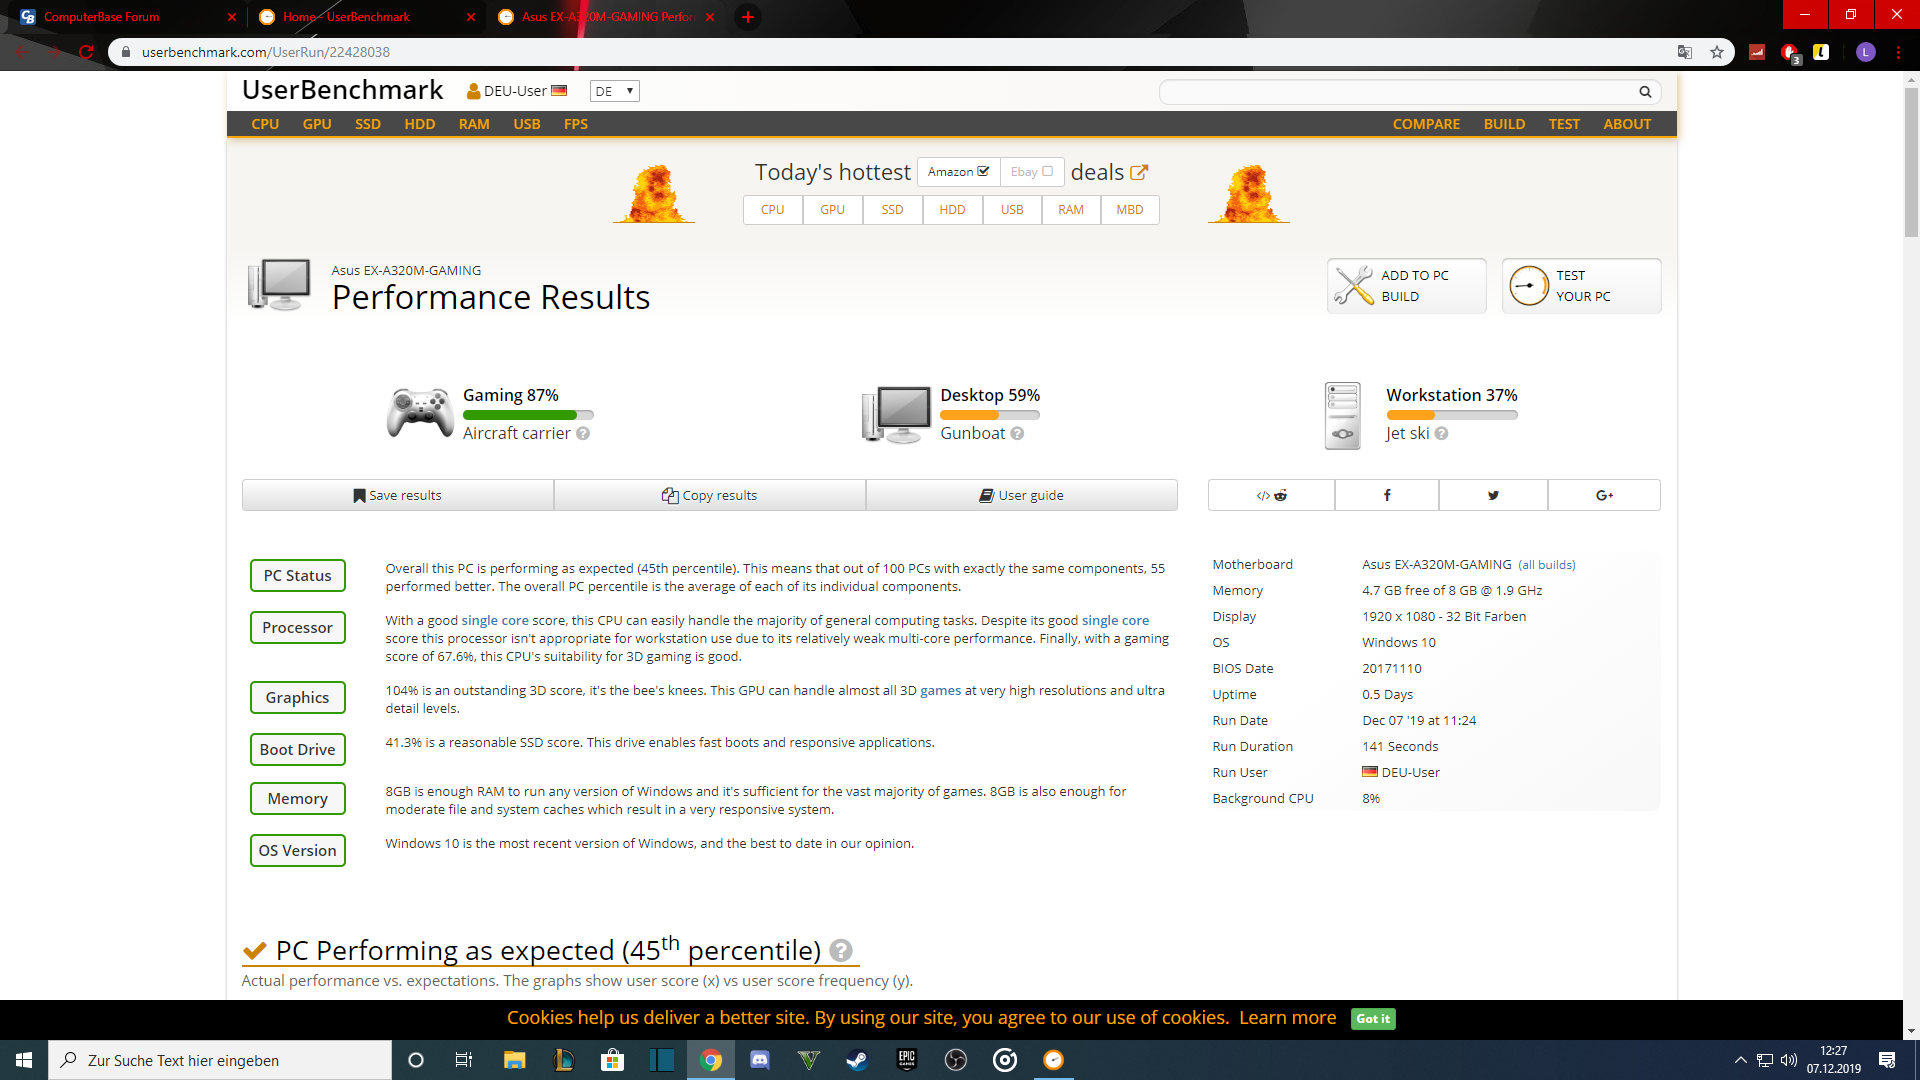Image resolution: width=1920 pixels, height=1080 pixels.
Task: Click the search magnifier icon
Action: [1645, 92]
